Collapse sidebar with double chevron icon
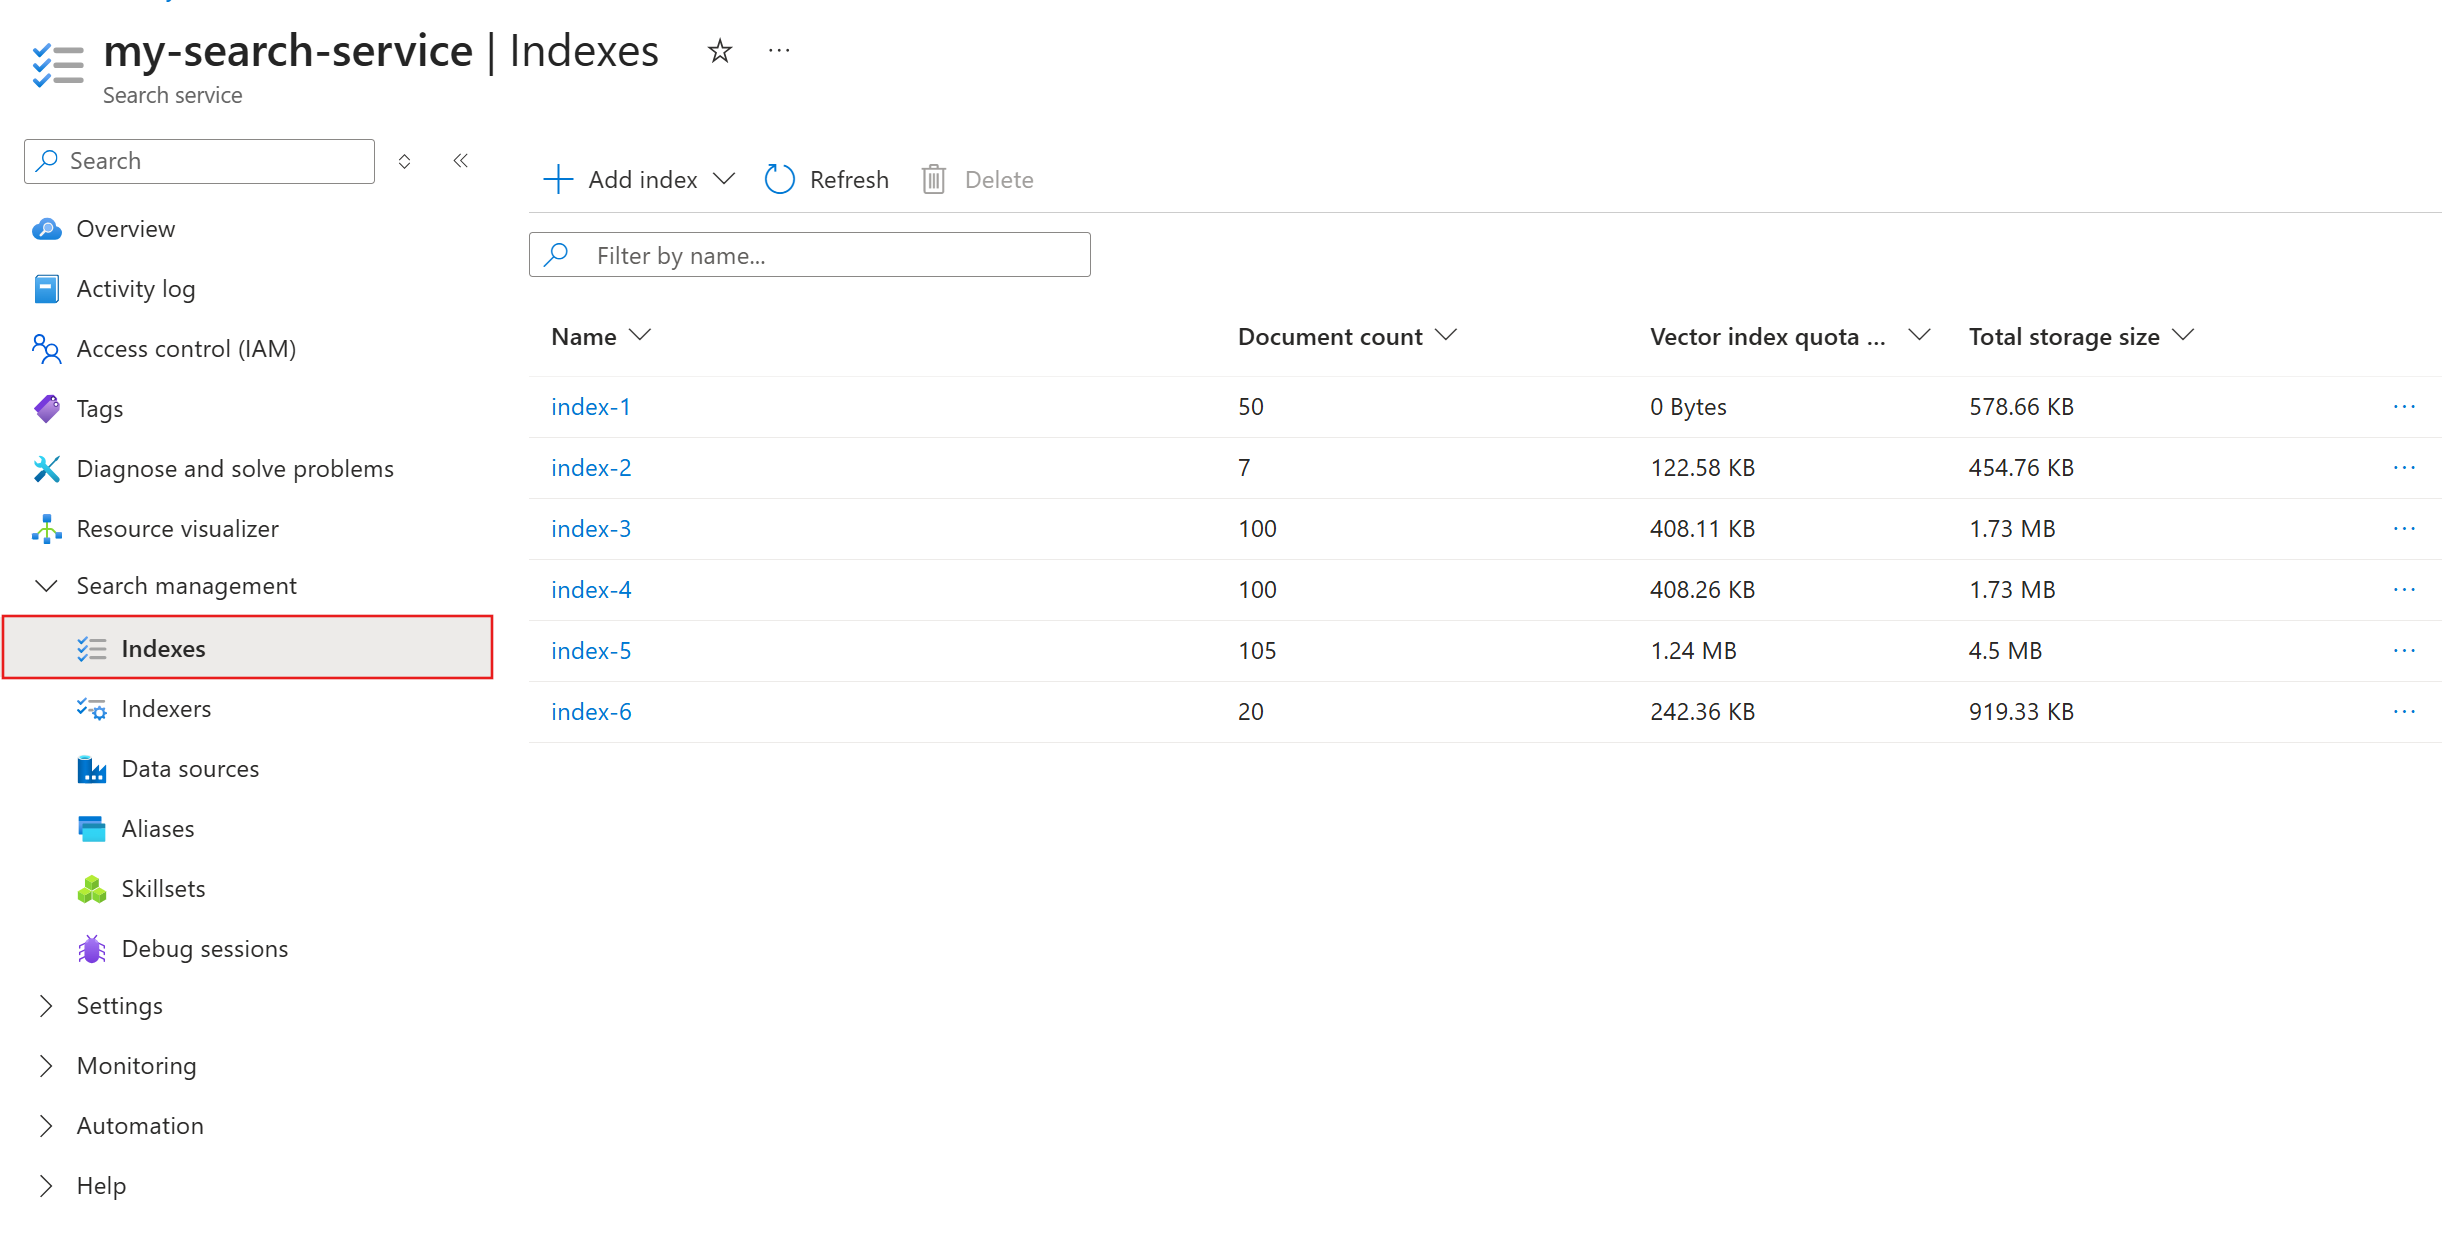The width and height of the screenshot is (2454, 1235). pyautogui.click(x=460, y=161)
